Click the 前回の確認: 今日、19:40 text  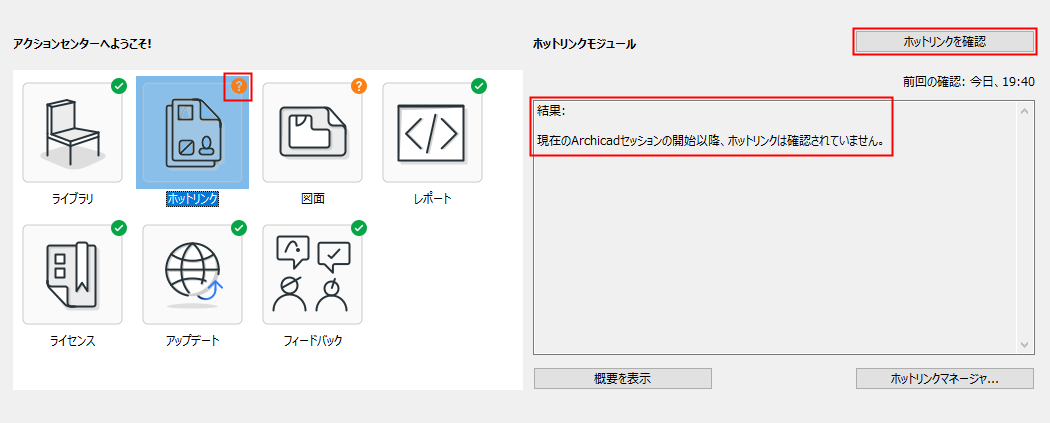[x=968, y=82]
